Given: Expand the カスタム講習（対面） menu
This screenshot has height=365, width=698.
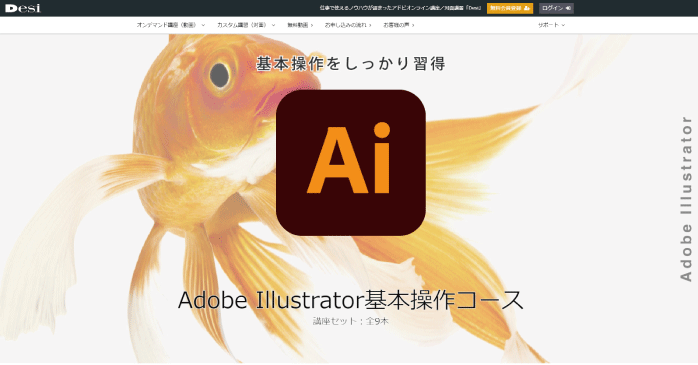Looking at the screenshot, I should (x=246, y=25).
